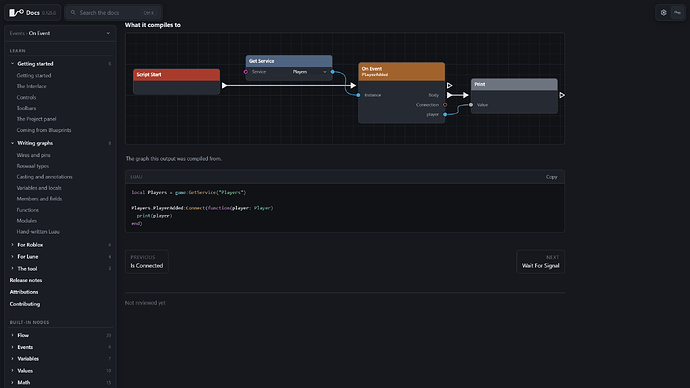The width and height of the screenshot is (690, 388).
Task: Click the Script Start output exec arrow
Action: pyautogui.click(x=224, y=85)
